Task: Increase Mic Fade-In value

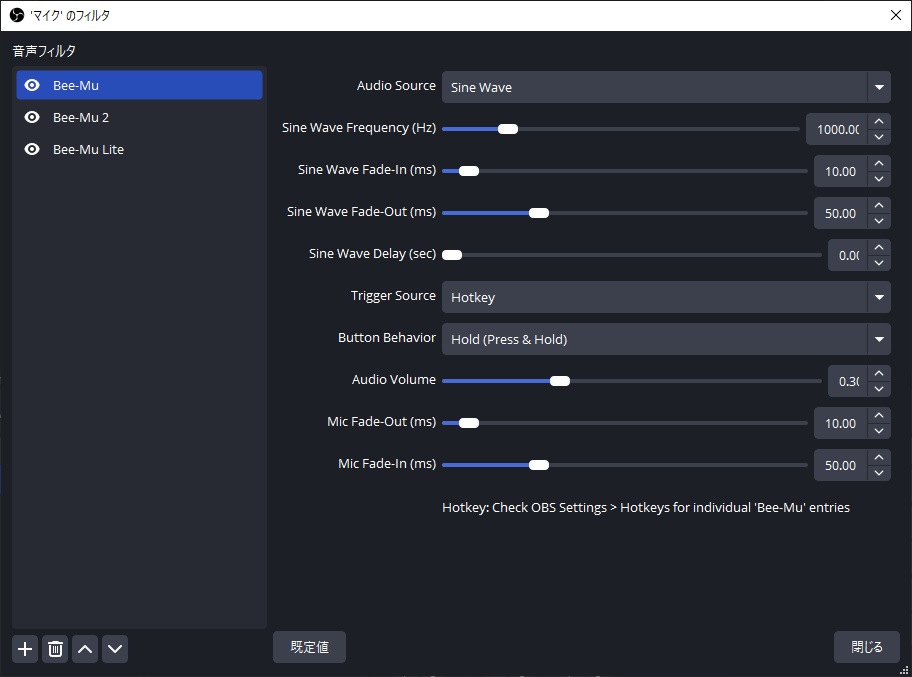Action: 879,457
